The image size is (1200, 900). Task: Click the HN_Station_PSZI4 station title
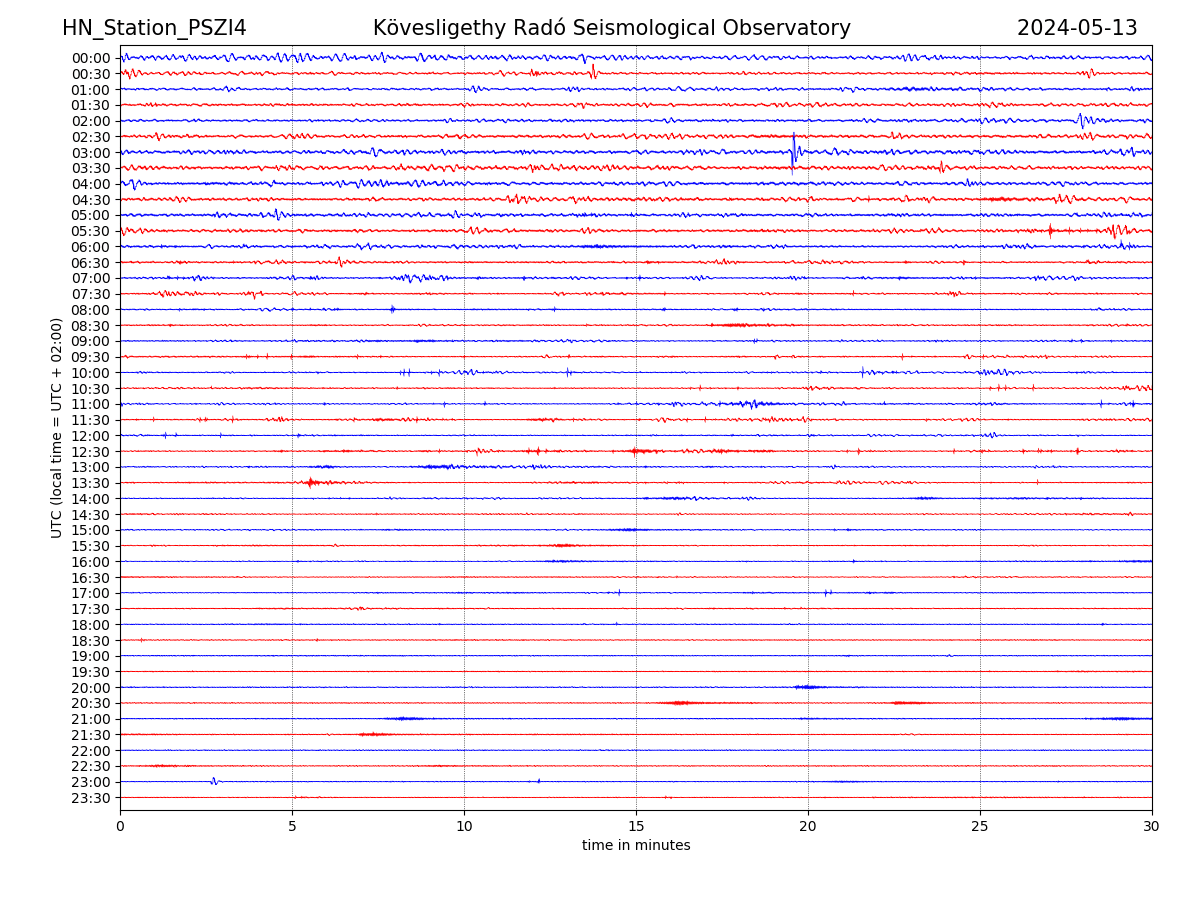click(154, 28)
